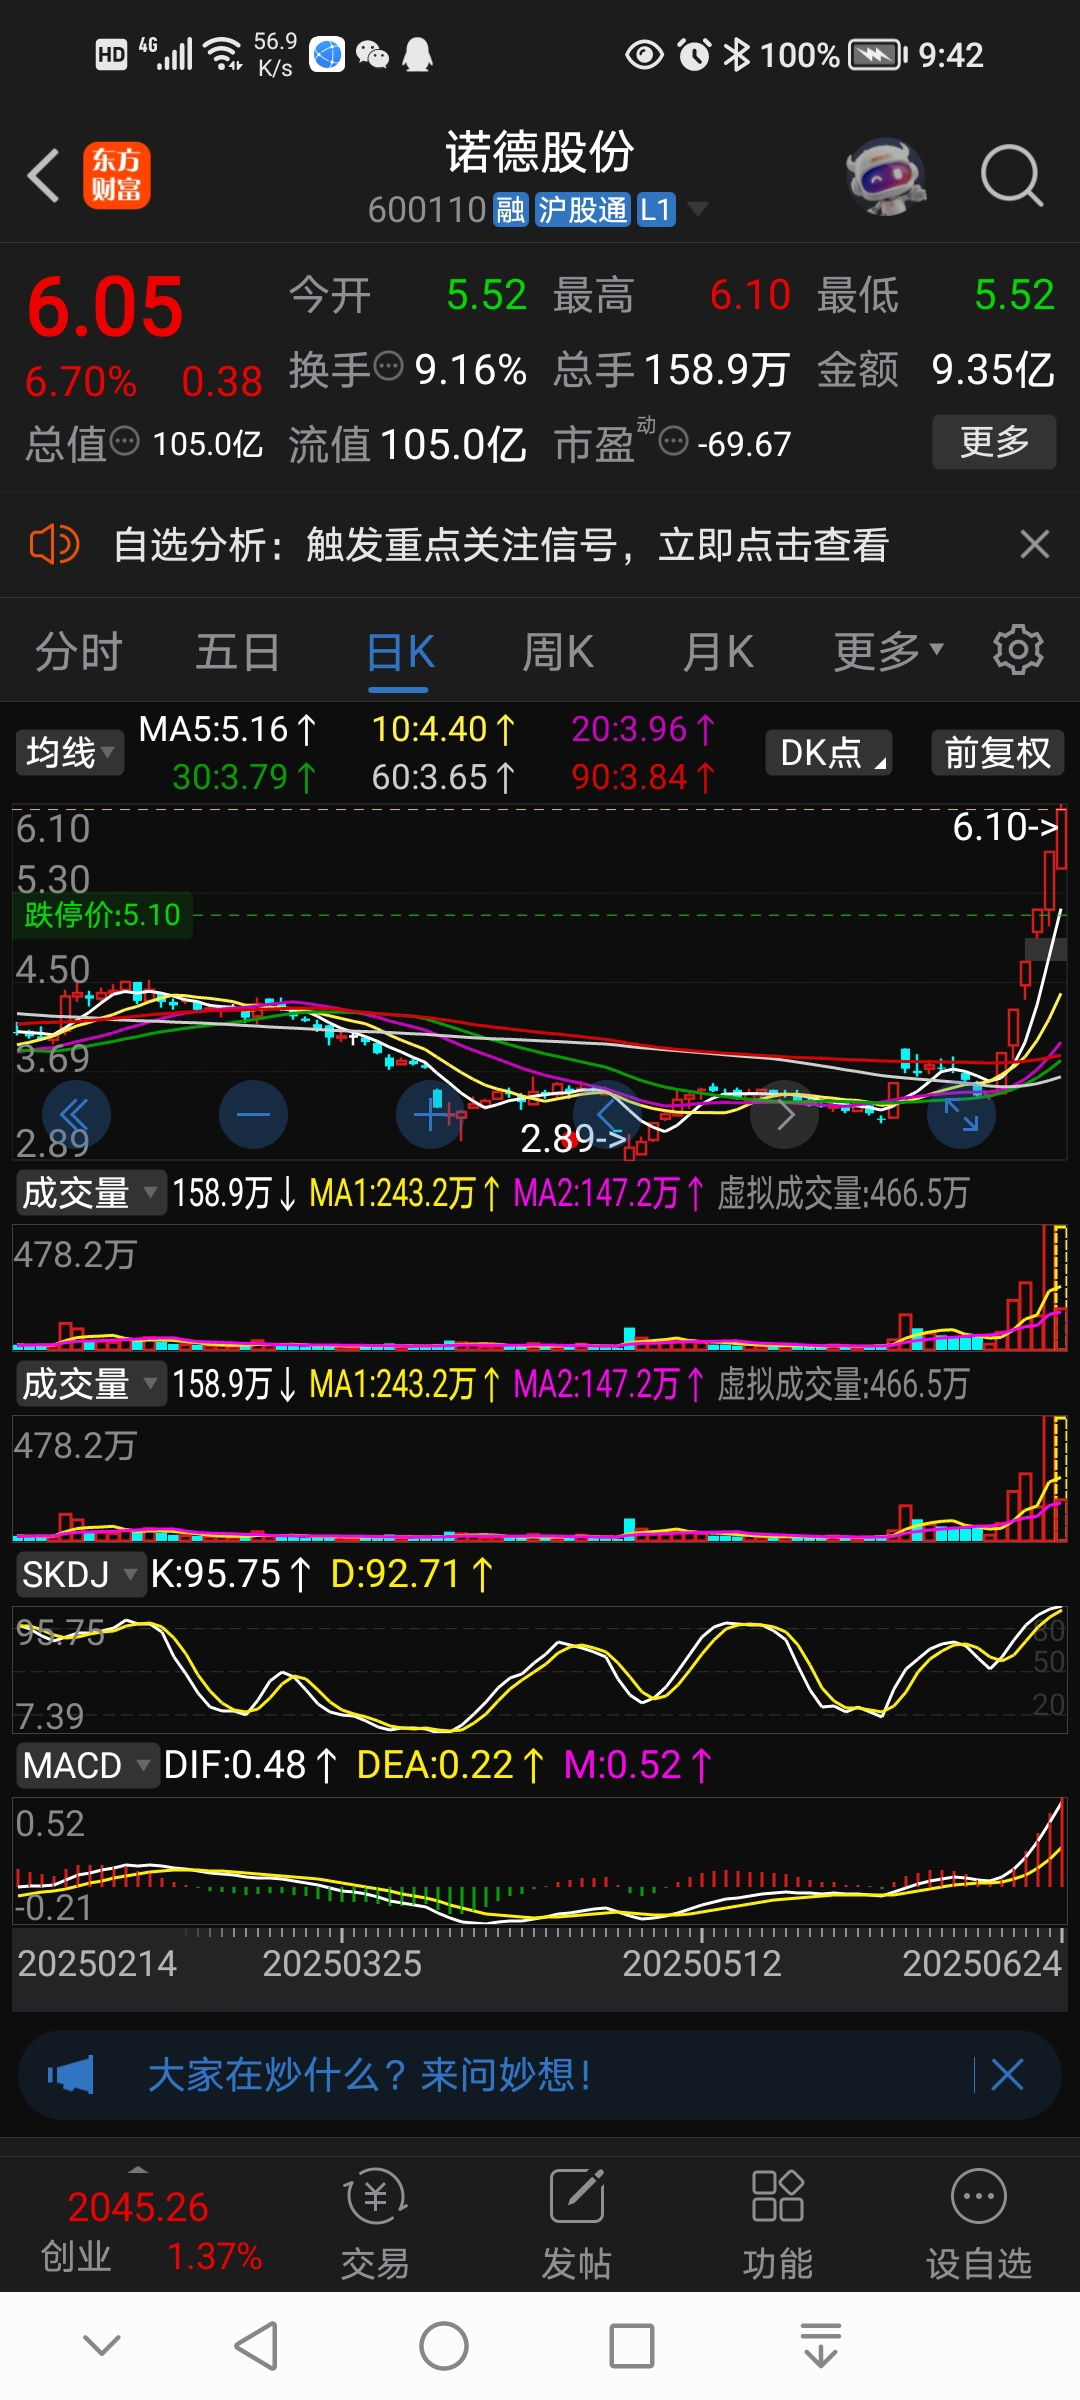Viewport: 1080px width, 2400px height.
Task: Change the 前复权 adjustment setting
Action: point(998,752)
